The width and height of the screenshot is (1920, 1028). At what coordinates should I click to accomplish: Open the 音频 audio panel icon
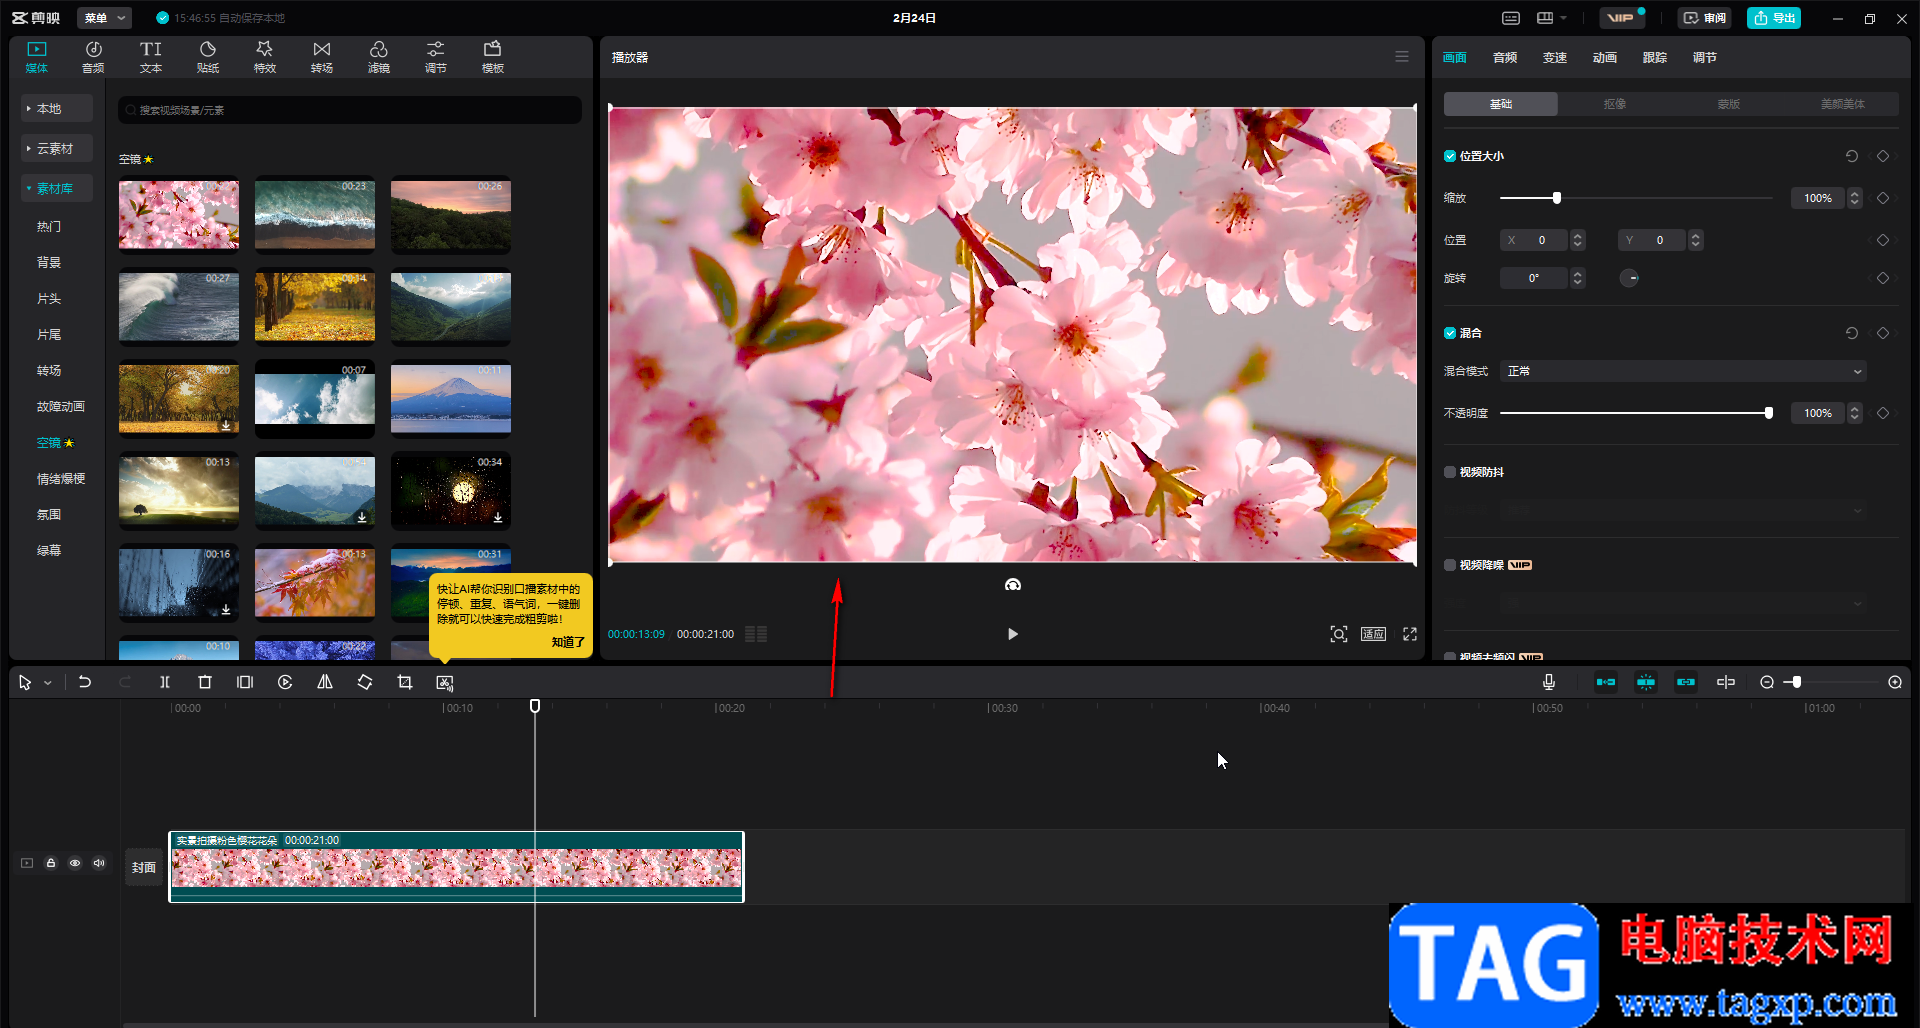point(93,57)
